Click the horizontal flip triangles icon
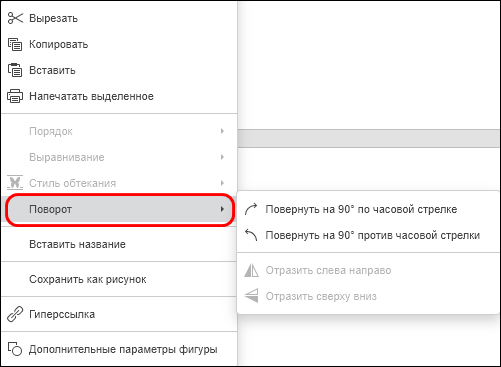501x367 pixels. pyautogui.click(x=251, y=270)
